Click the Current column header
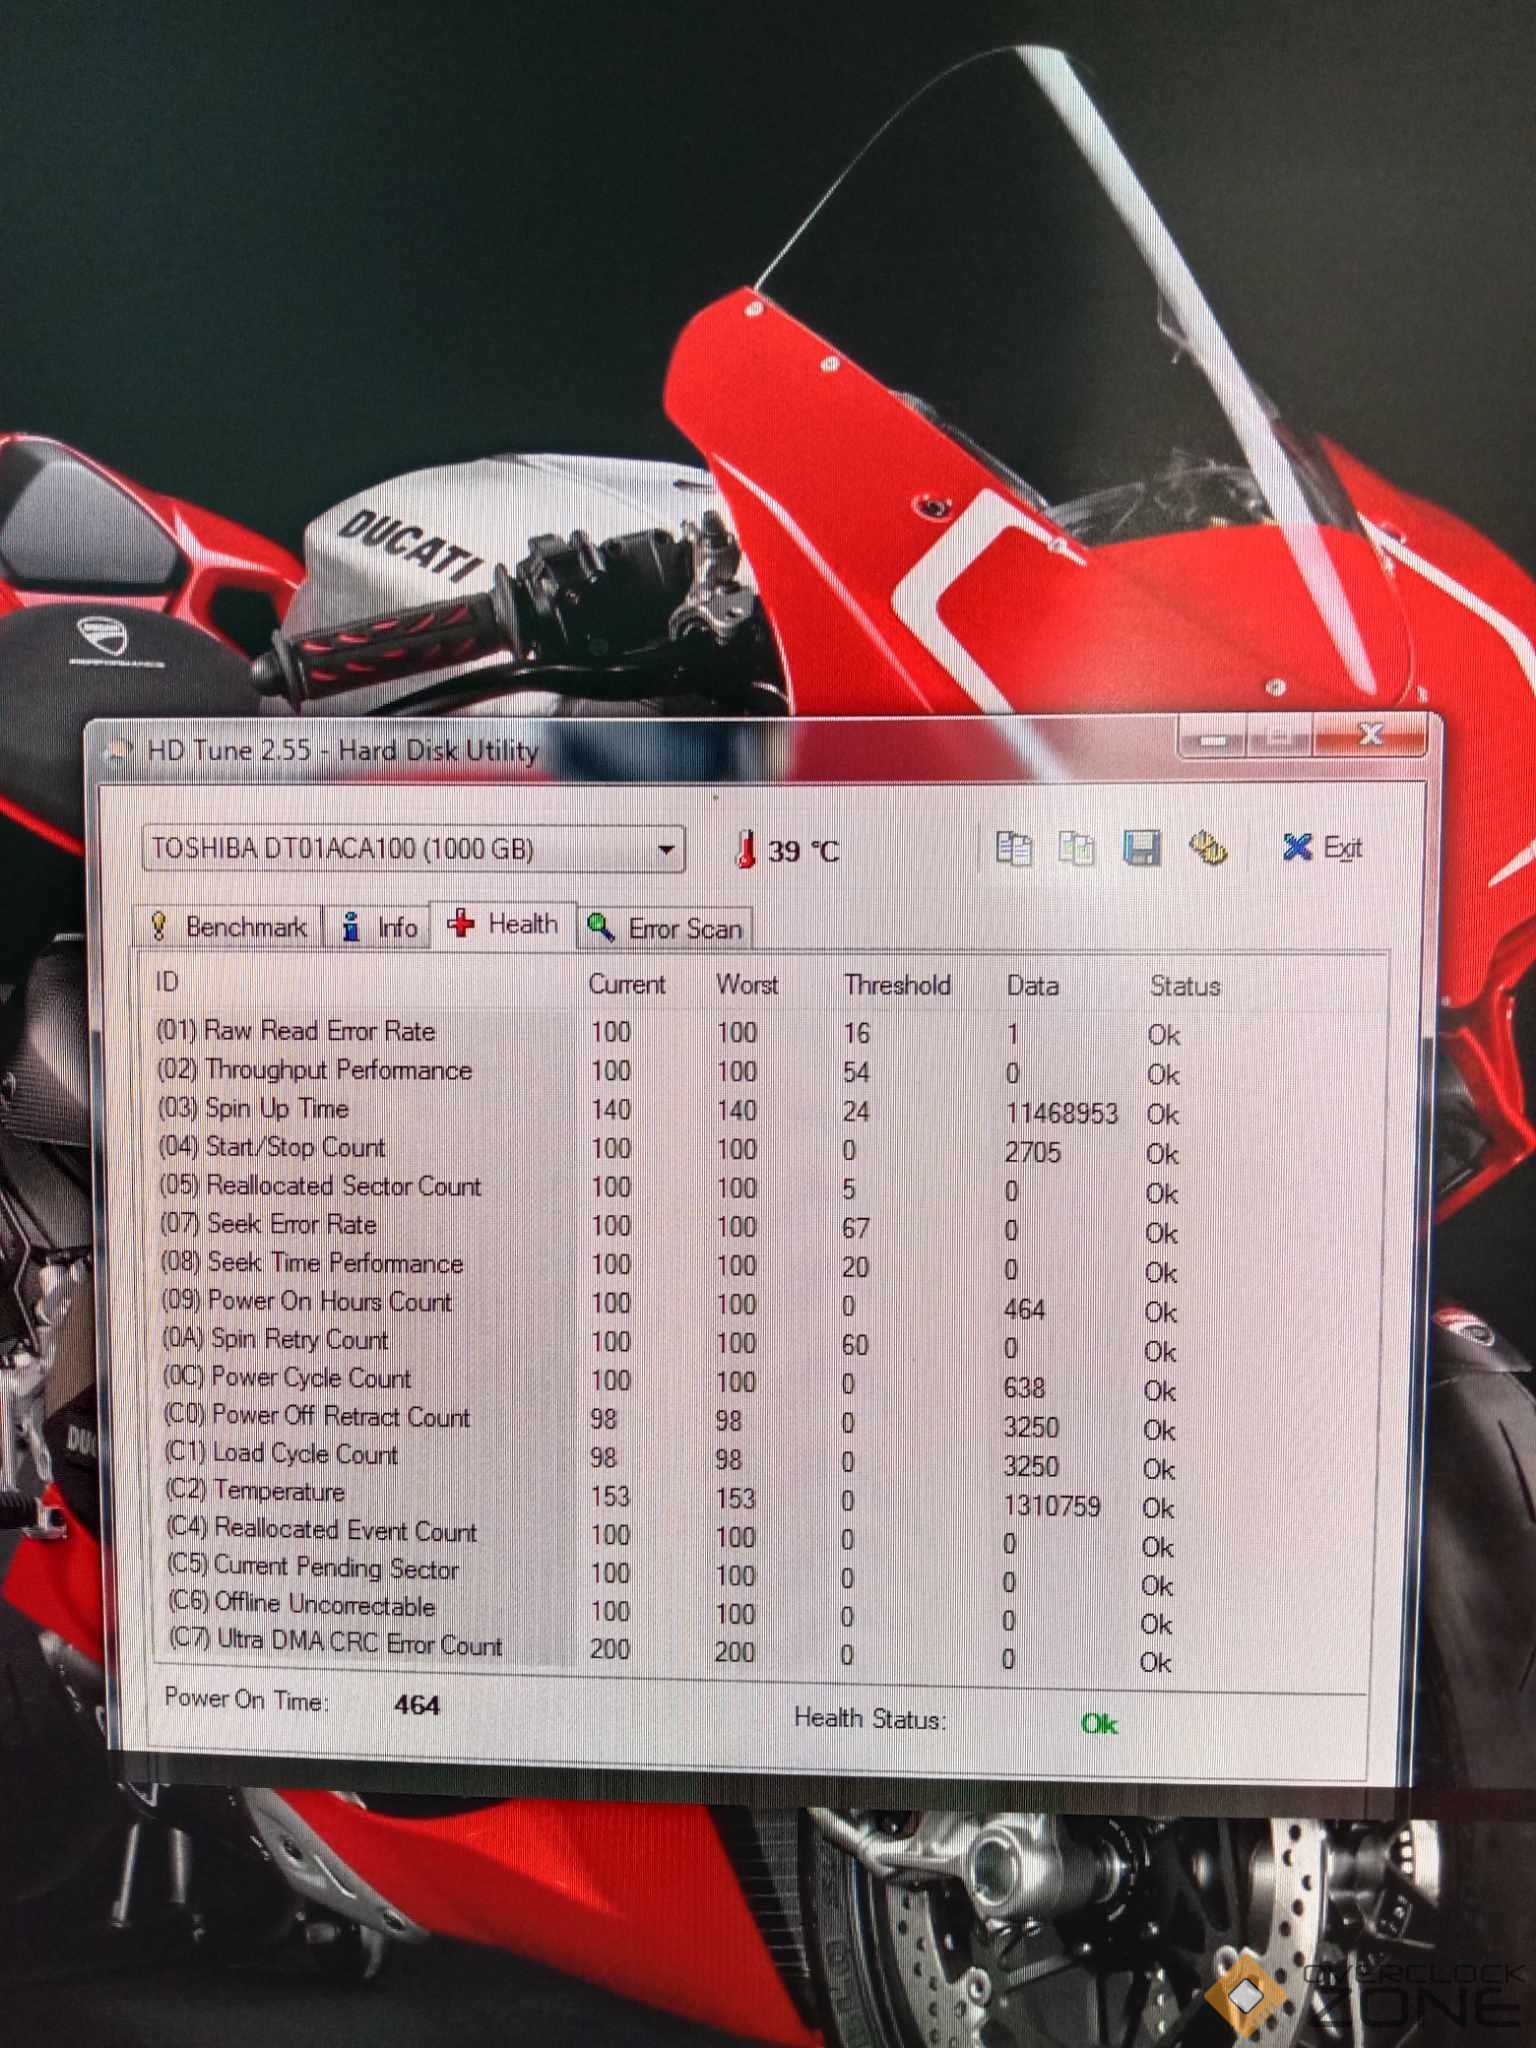1536x2048 pixels. pos(626,984)
